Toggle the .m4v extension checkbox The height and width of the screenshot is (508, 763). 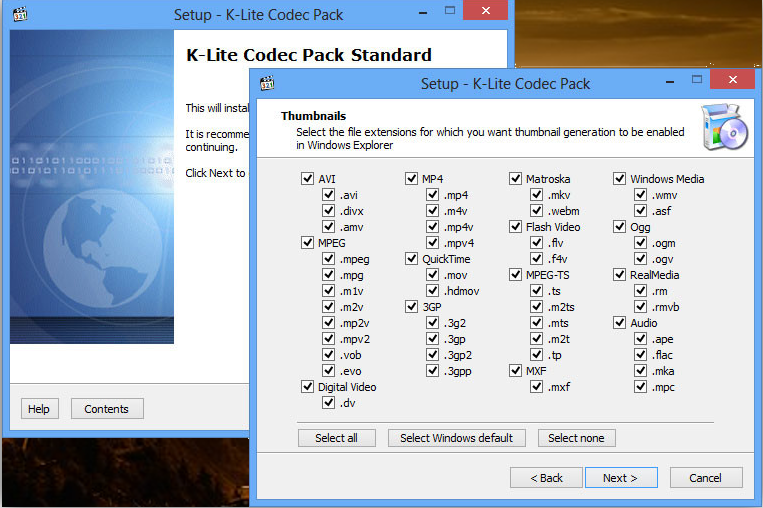click(x=433, y=211)
